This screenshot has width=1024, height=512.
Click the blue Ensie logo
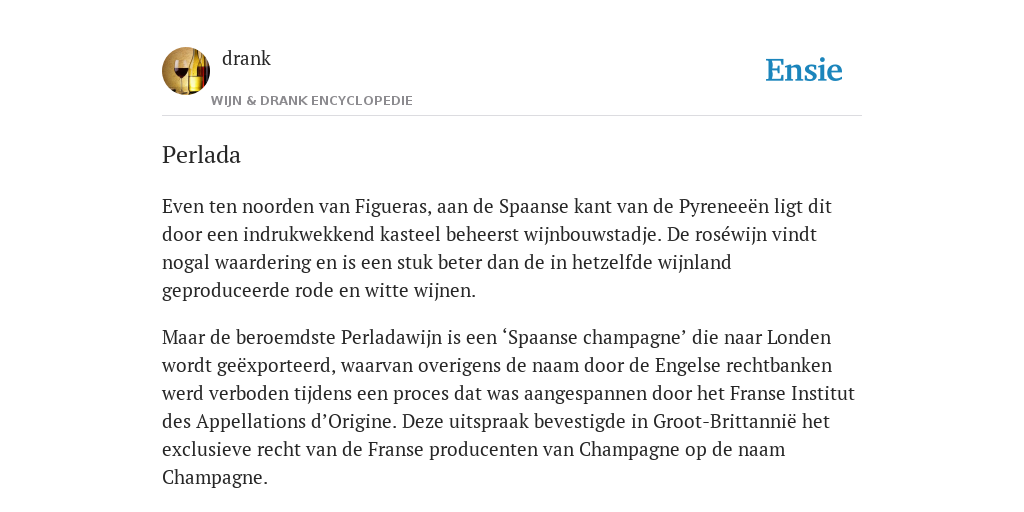(804, 70)
